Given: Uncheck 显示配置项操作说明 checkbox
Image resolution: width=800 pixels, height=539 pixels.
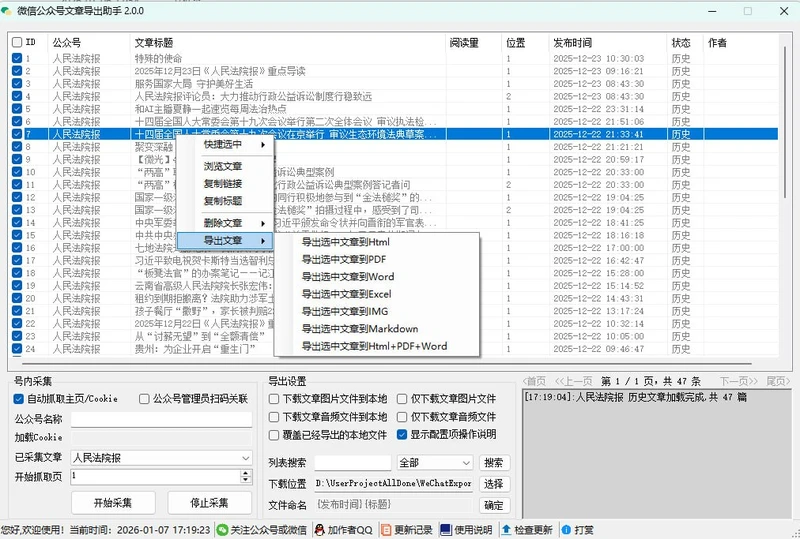Looking at the screenshot, I should (x=402, y=434).
